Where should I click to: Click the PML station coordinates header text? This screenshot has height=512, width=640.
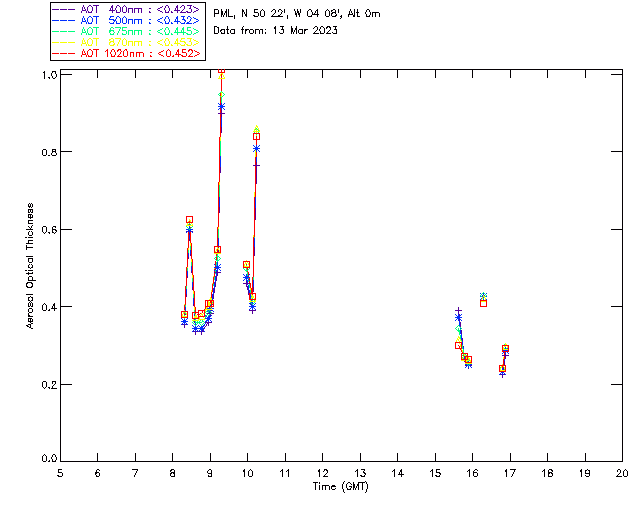click(297, 14)
